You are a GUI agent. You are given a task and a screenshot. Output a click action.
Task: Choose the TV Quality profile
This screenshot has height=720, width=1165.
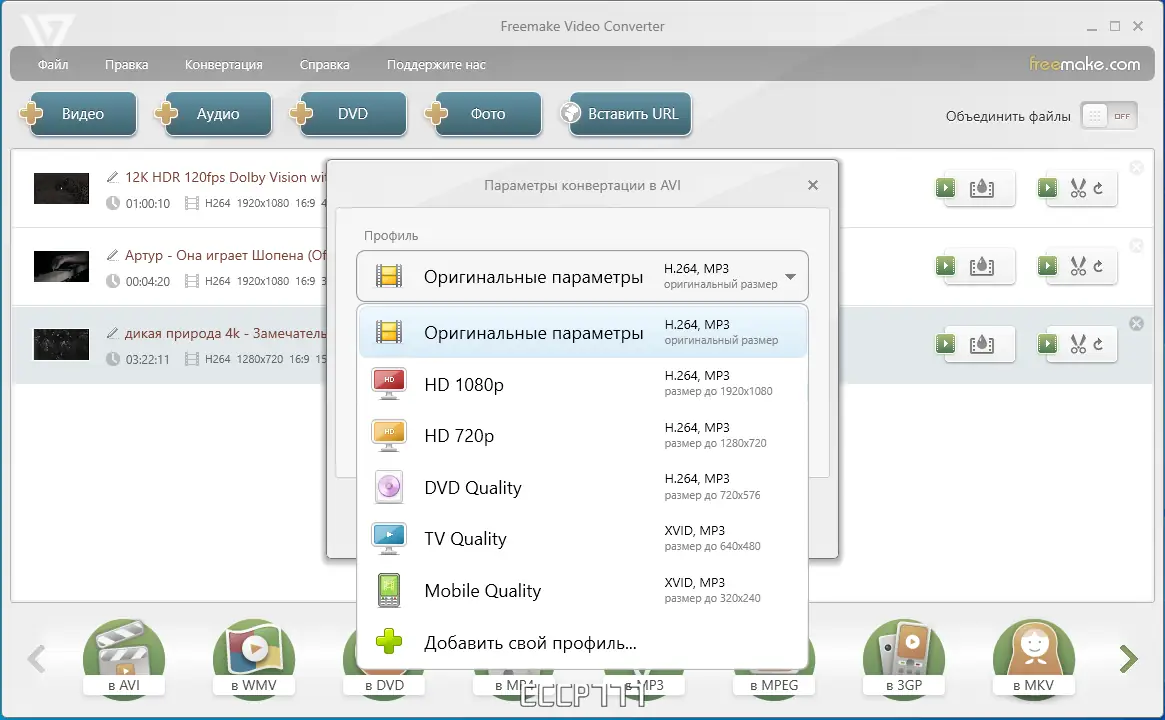pyautogui.click(x=582, y=539)
